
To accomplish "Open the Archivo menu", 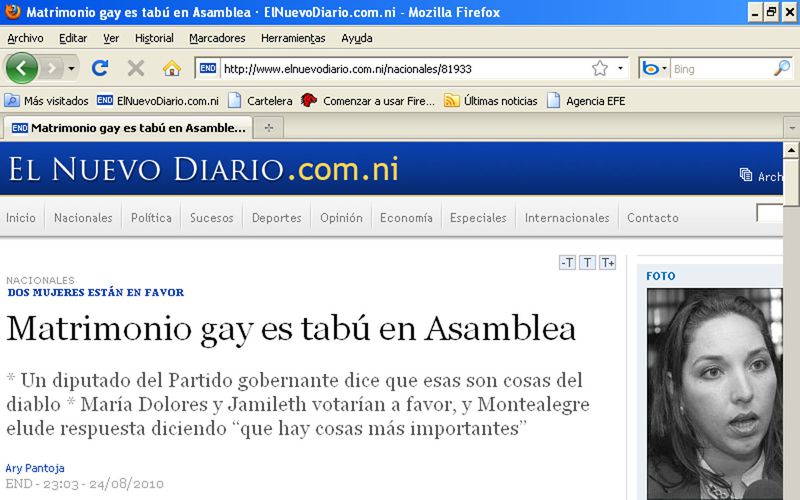I will tap(25, 38).
